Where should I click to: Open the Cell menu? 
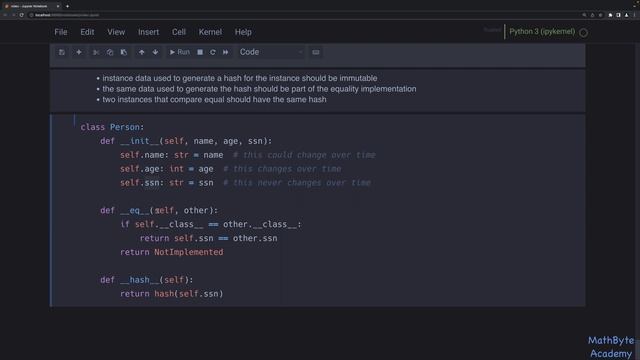point(179,32)
